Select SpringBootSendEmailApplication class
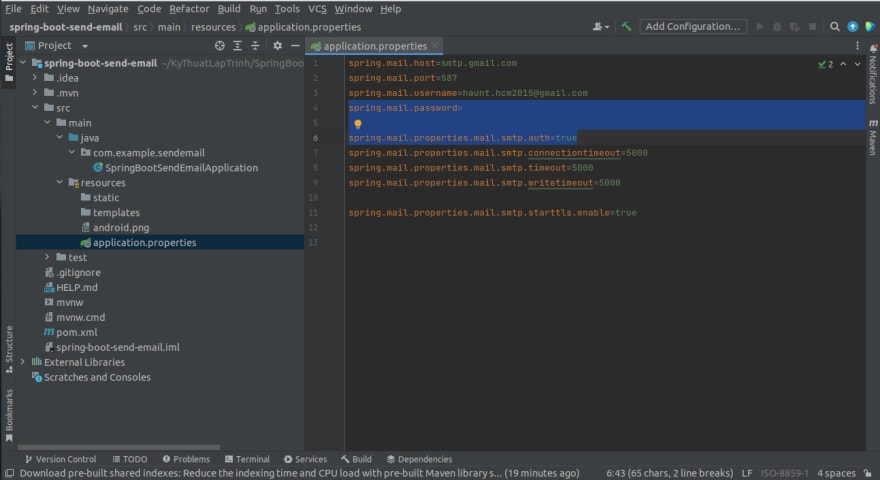Screen dimensions: 880x480 (x=175, y=167)
